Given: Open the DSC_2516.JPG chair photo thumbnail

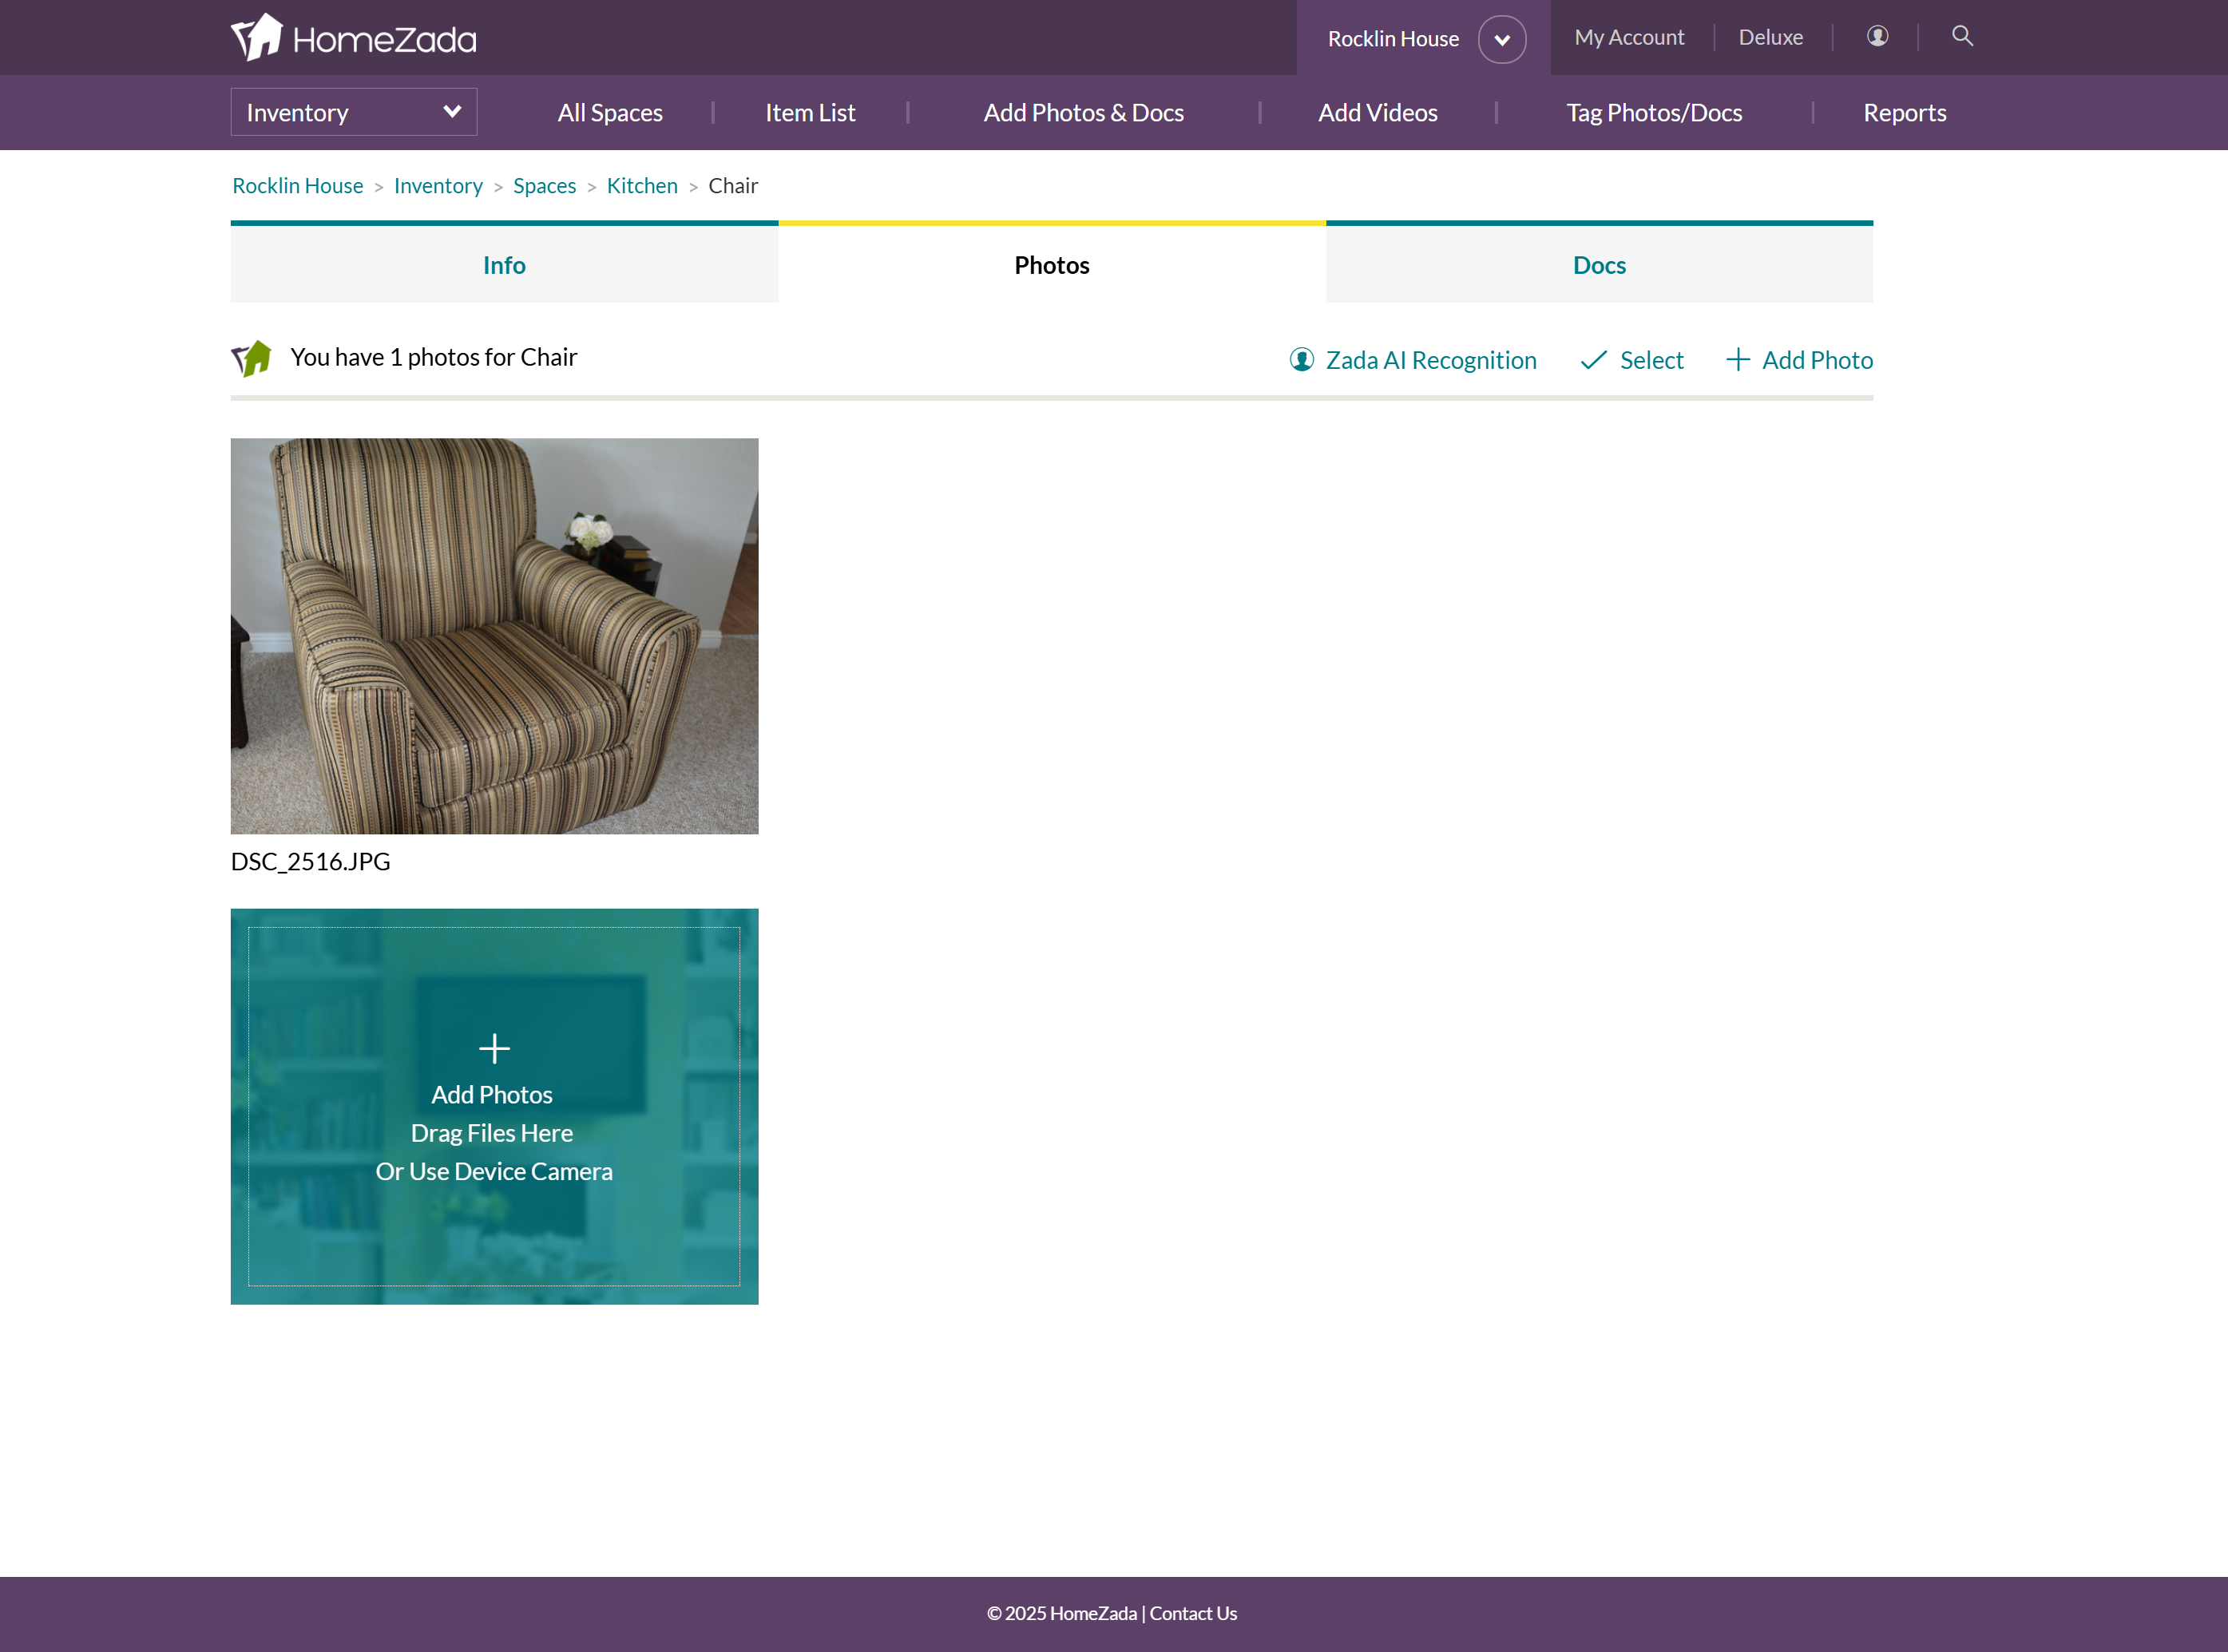Looking at the screenshot, I should click(494, 636).
